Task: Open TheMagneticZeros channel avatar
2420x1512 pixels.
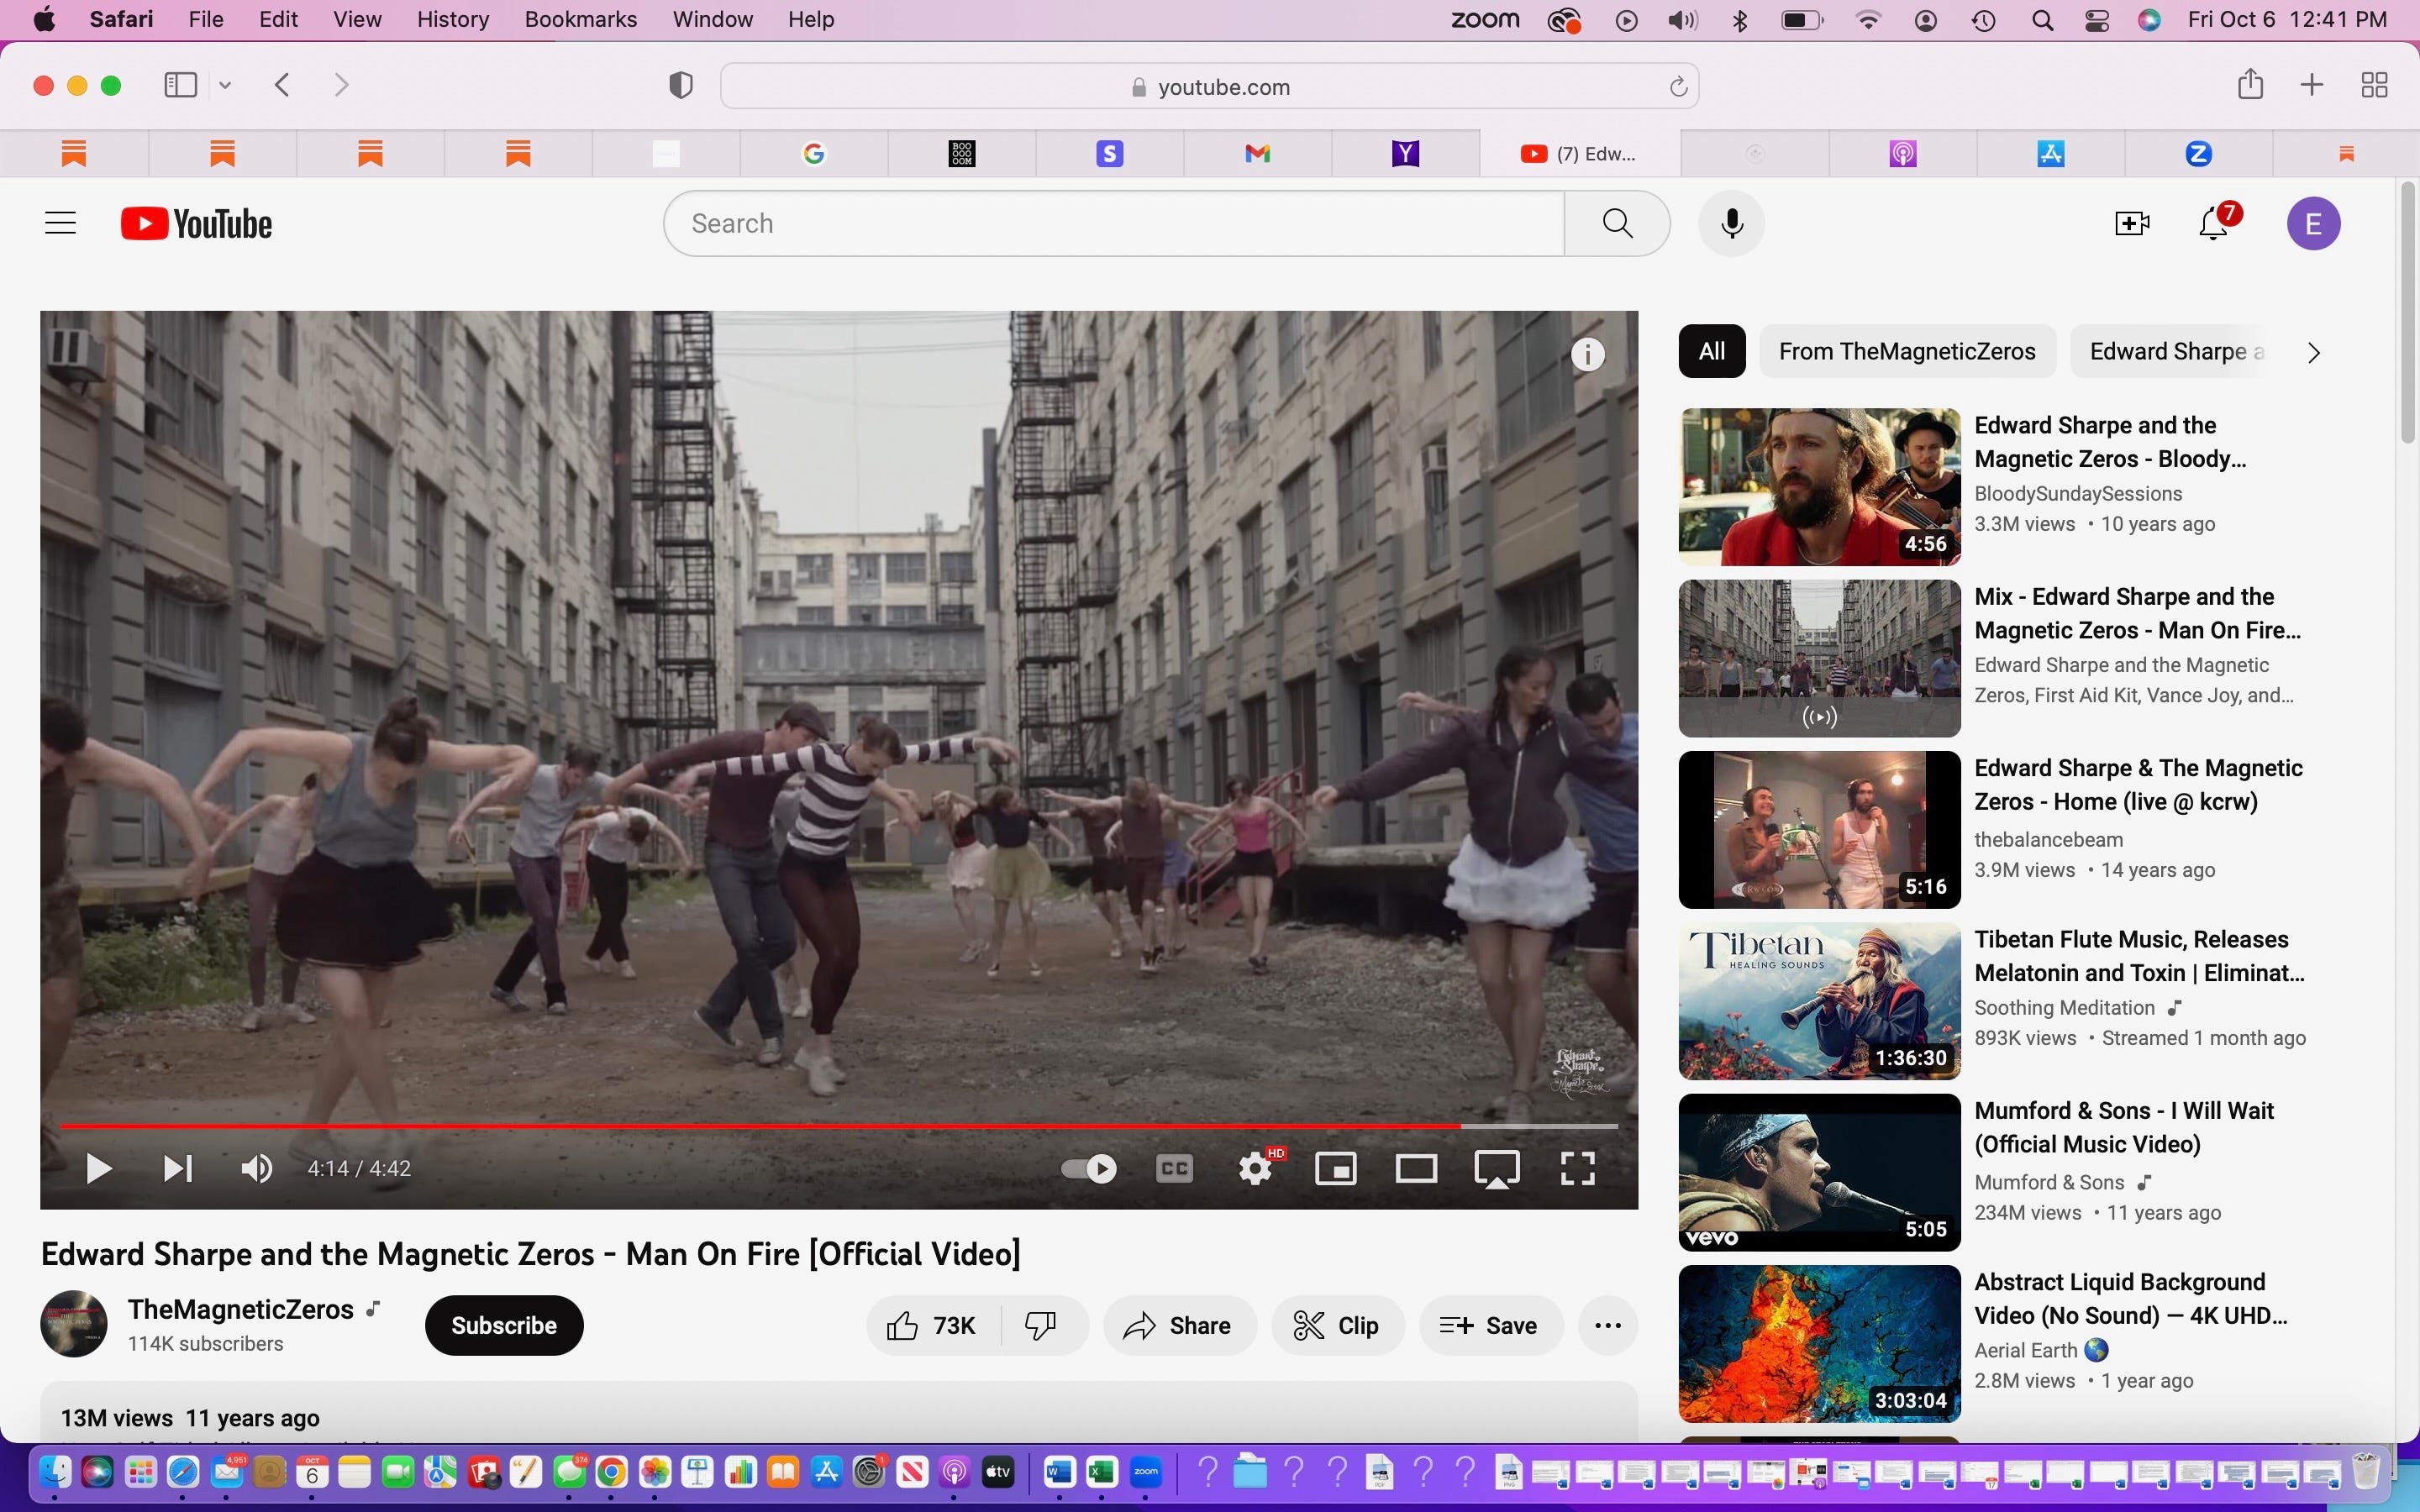Action: [x=73, y=1324]
